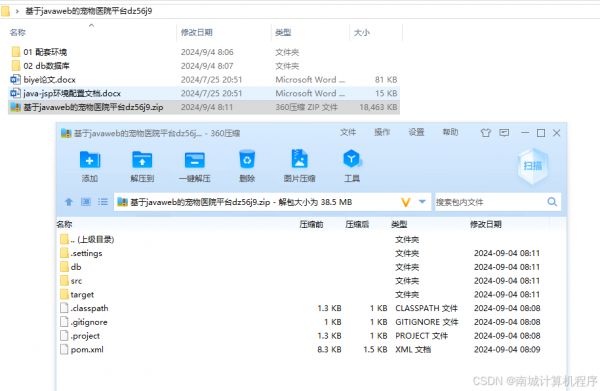The width and height of the screenshot is (600, 391).
Task: Click the src folder icon in archive
Action: pyautogui.click(x=64, y=280)
